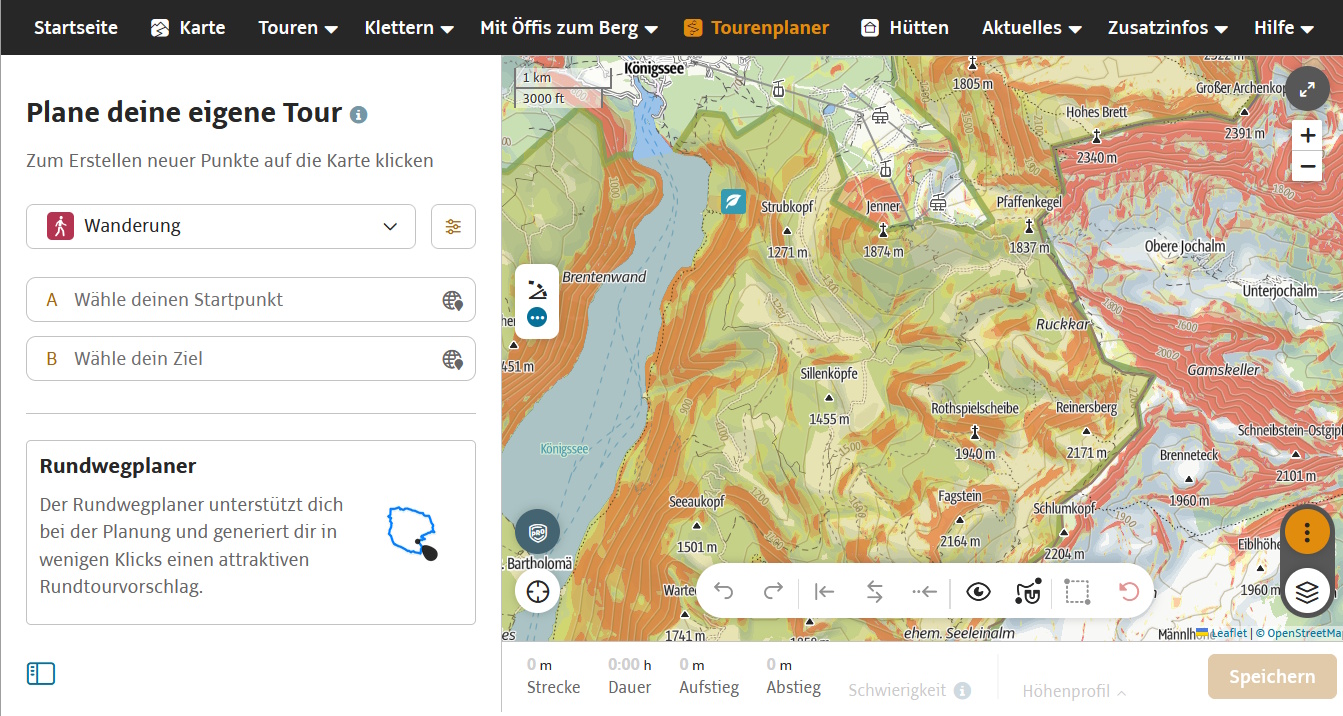
Task: Click the start point input field
Action: click(x=250, y=300)
